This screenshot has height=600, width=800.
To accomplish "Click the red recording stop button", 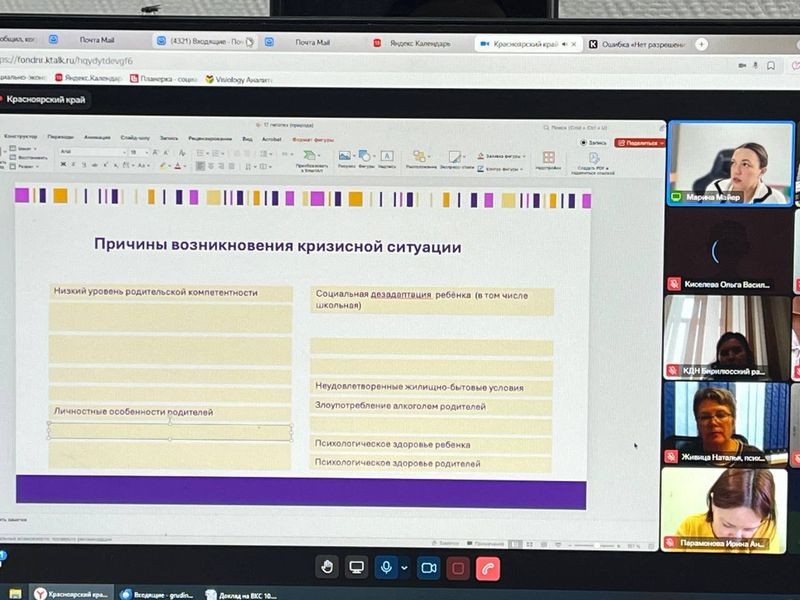I will pyautogui.click(x=458, y=568).
